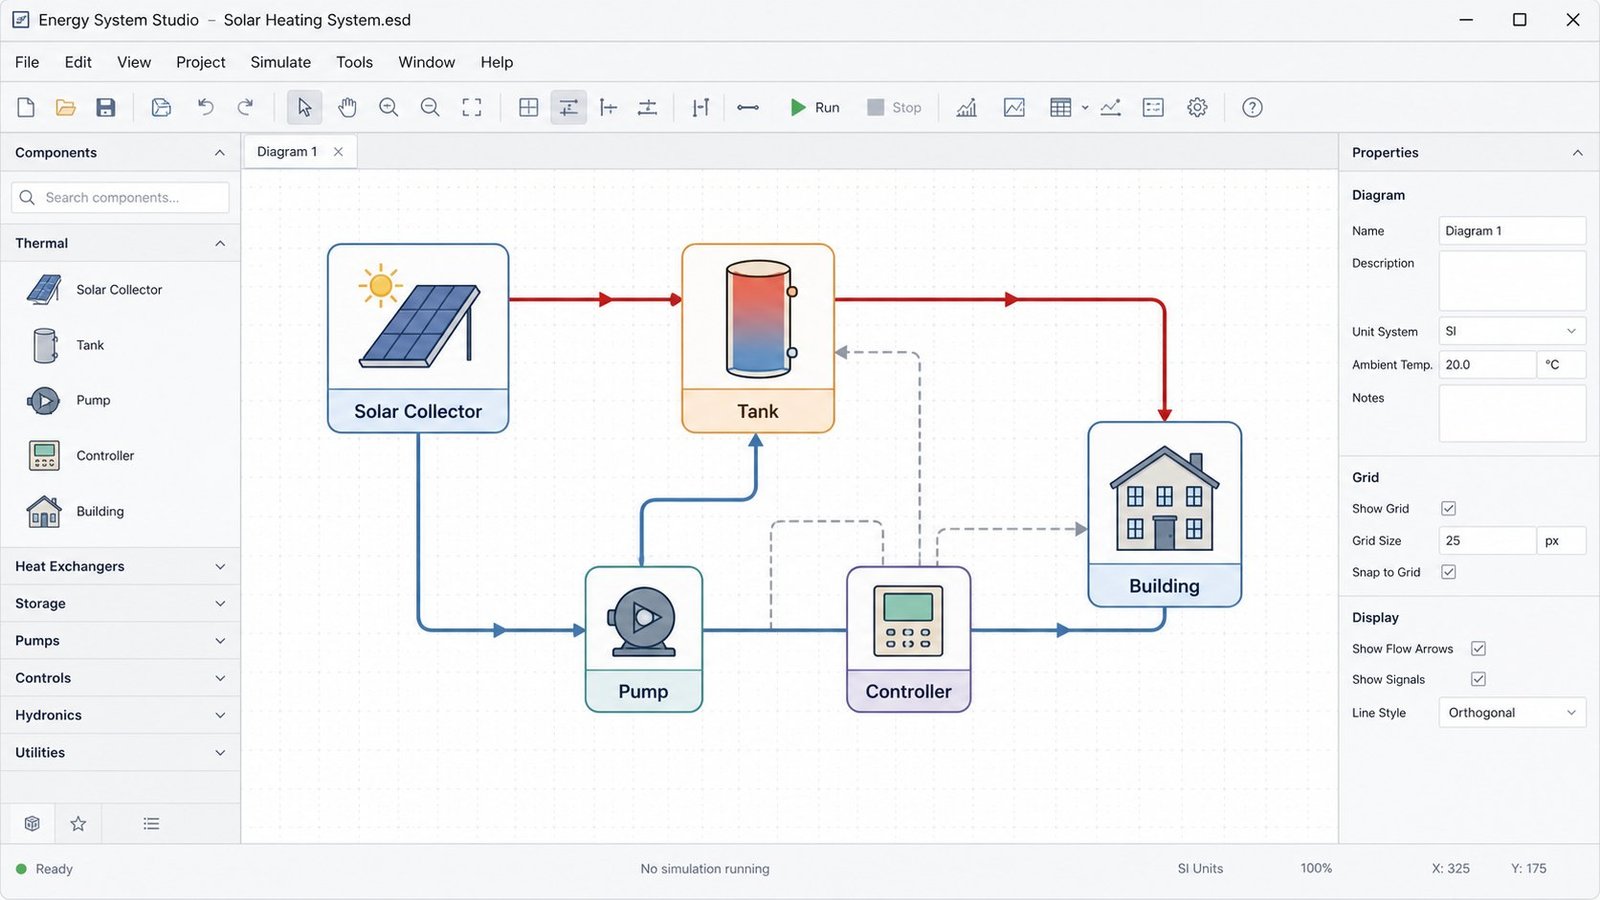This screenshot has height=900, width=1600.
Task: Click the connector line tool icon
Action: (x=748, y=107)
